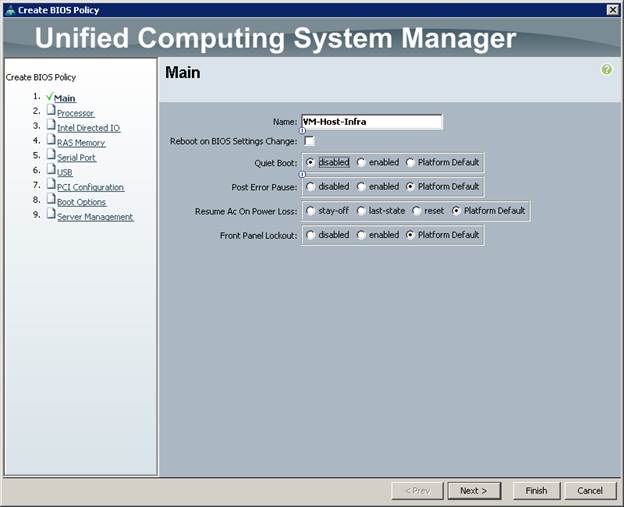The width and height of the screenshot is (624, 507).
Task: Cancel the BIOS policy wizard
Action: 590,491
